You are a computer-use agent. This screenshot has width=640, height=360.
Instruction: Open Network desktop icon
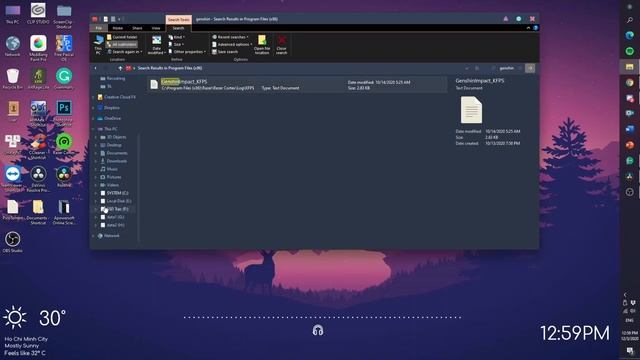coord(13,46)
